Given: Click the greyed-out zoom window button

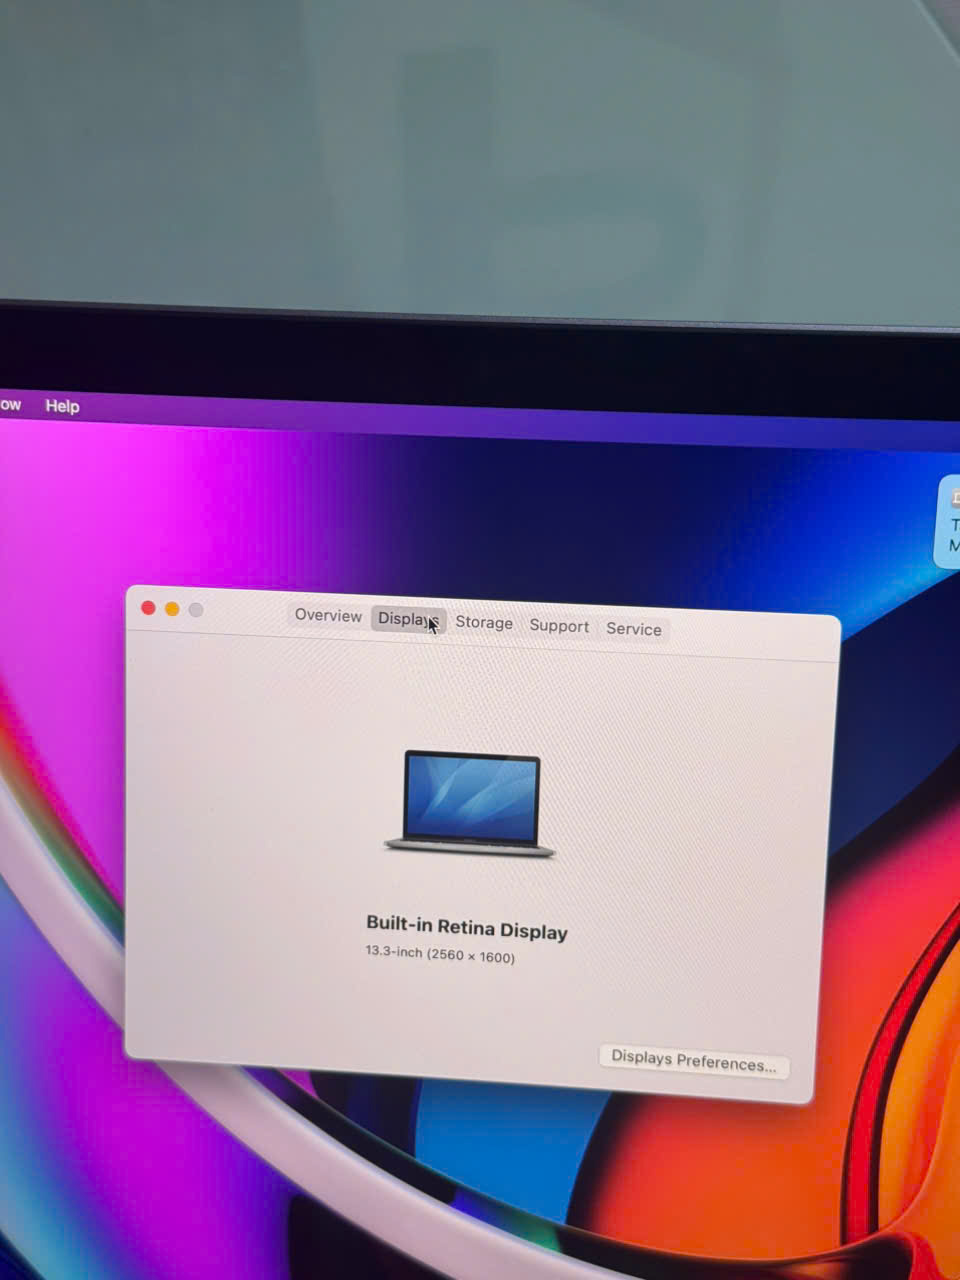Looking at the screenshot, I should [196, 610].
